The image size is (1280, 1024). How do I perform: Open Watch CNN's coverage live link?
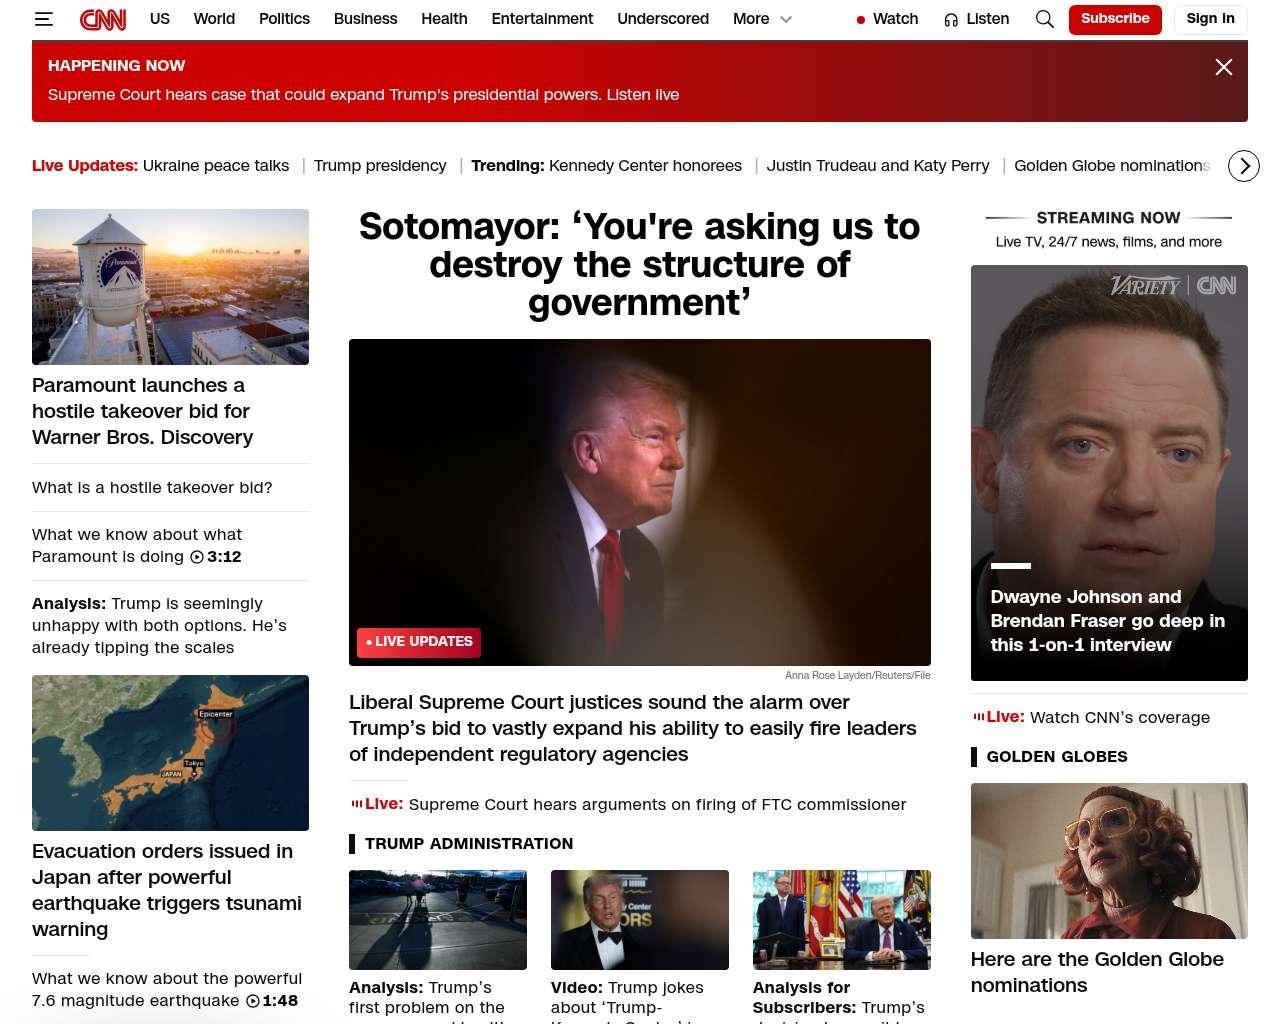(1120, 718)
